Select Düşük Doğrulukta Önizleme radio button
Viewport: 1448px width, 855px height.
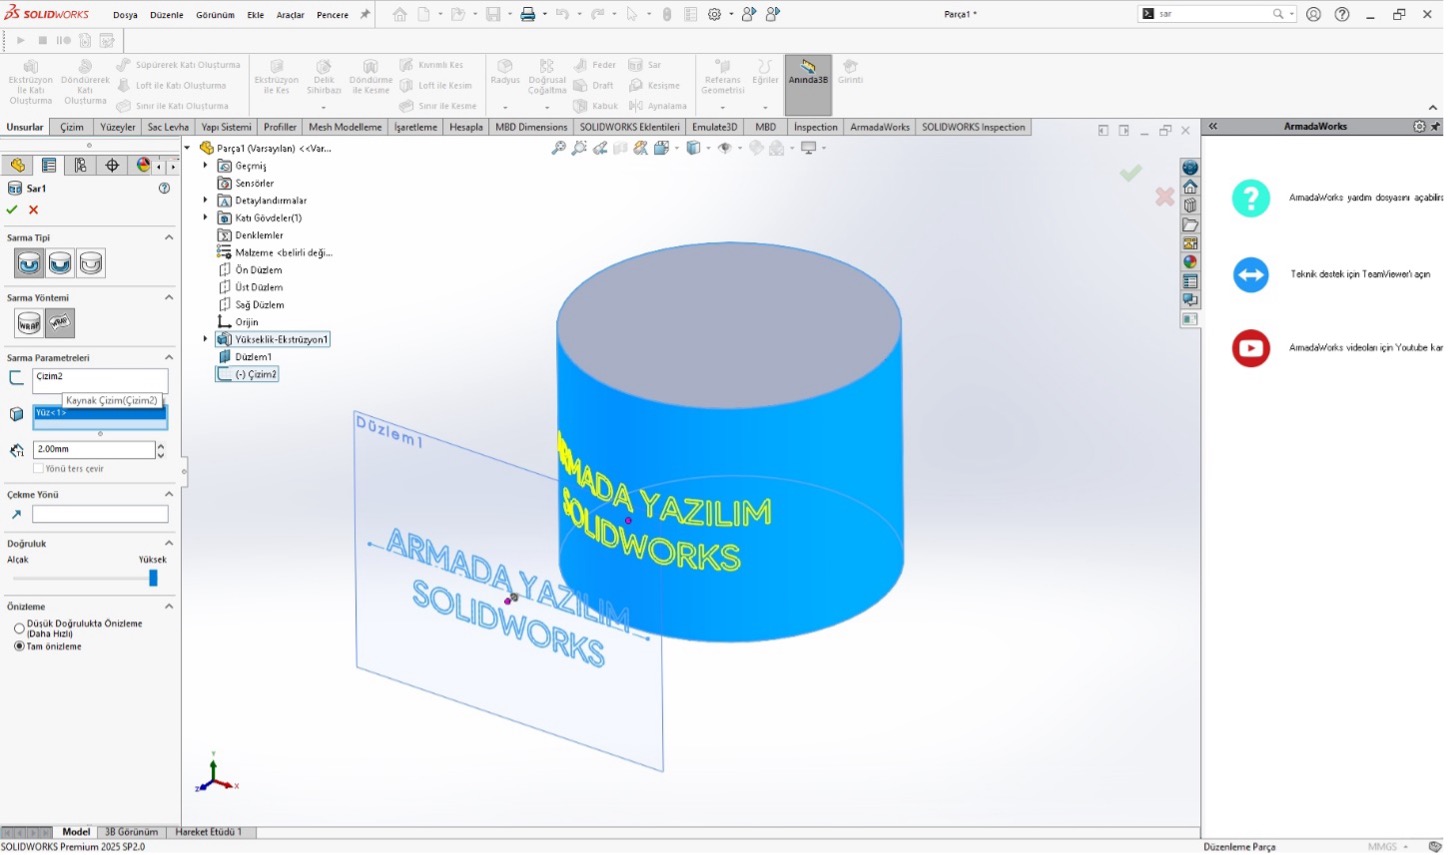point(19,629)
